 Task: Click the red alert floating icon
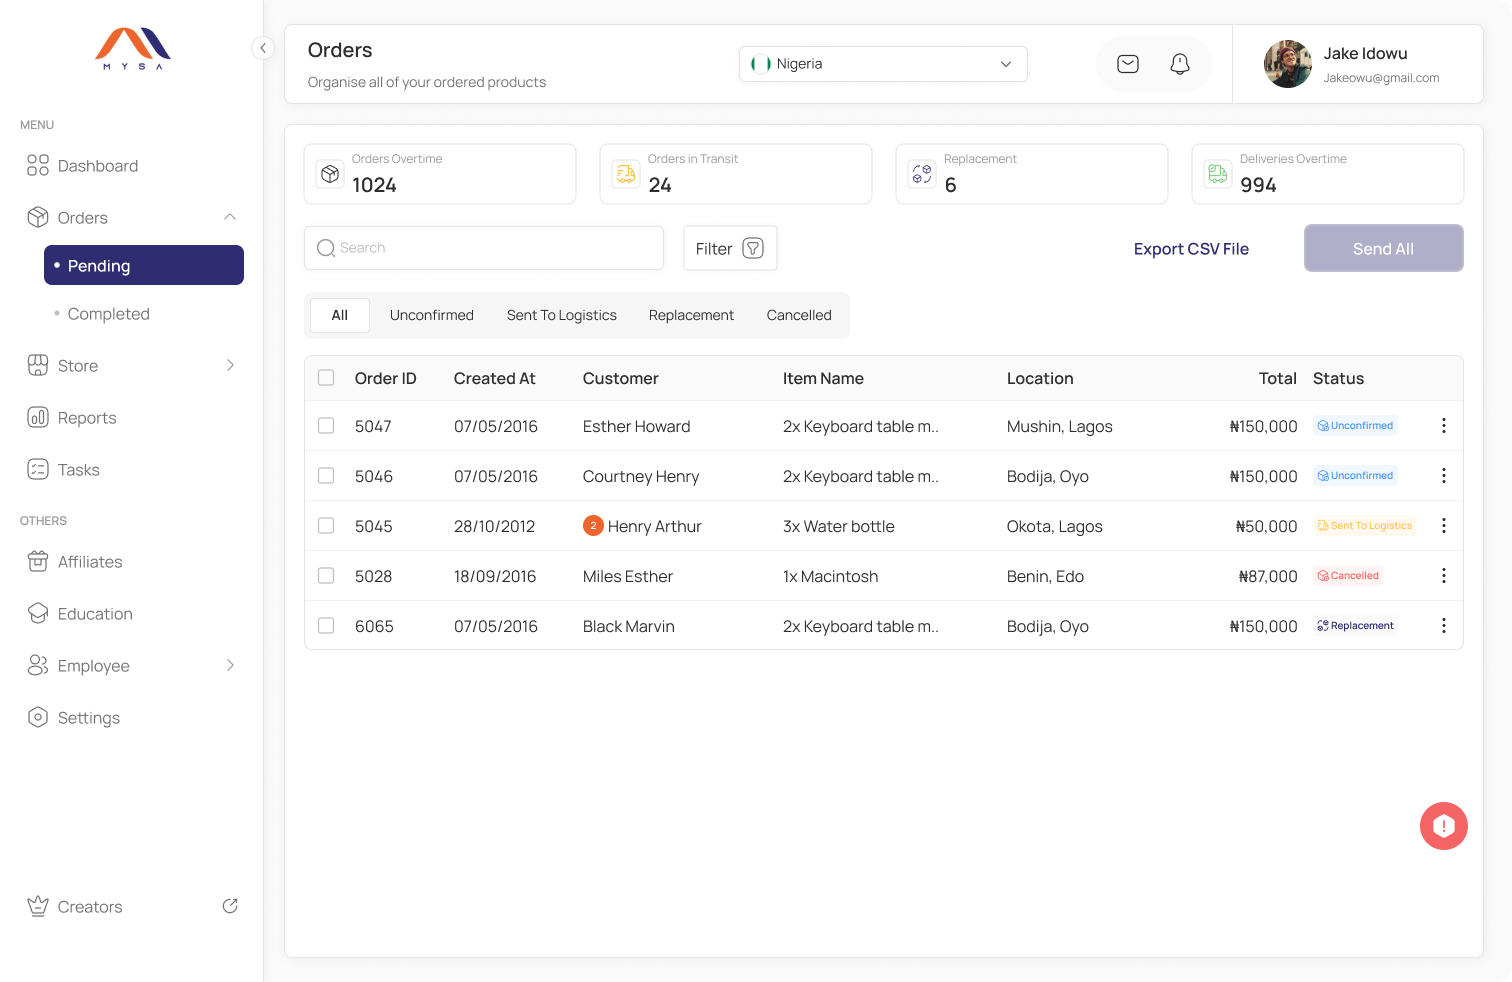[x=1443, y=826]
